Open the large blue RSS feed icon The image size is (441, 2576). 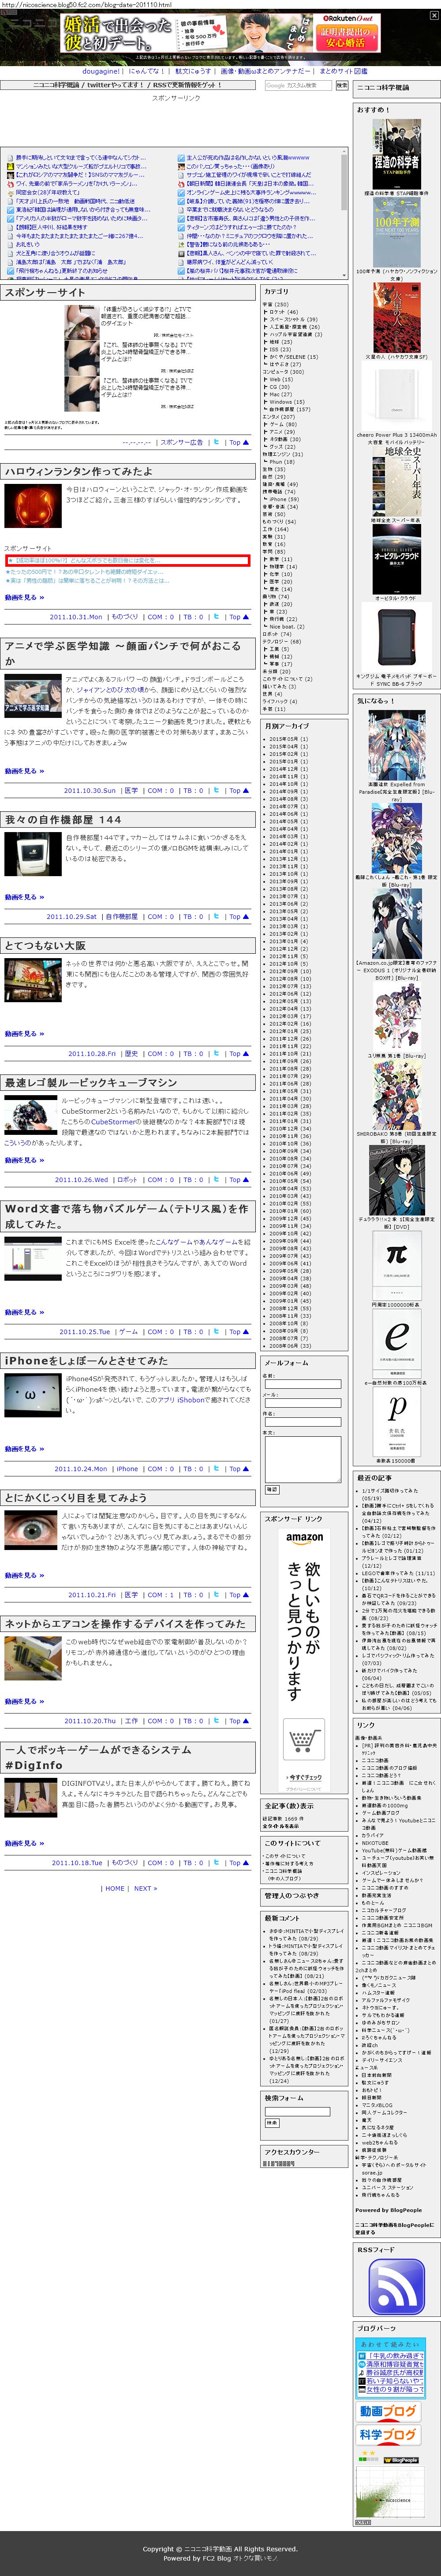[x=396, y=2287]
